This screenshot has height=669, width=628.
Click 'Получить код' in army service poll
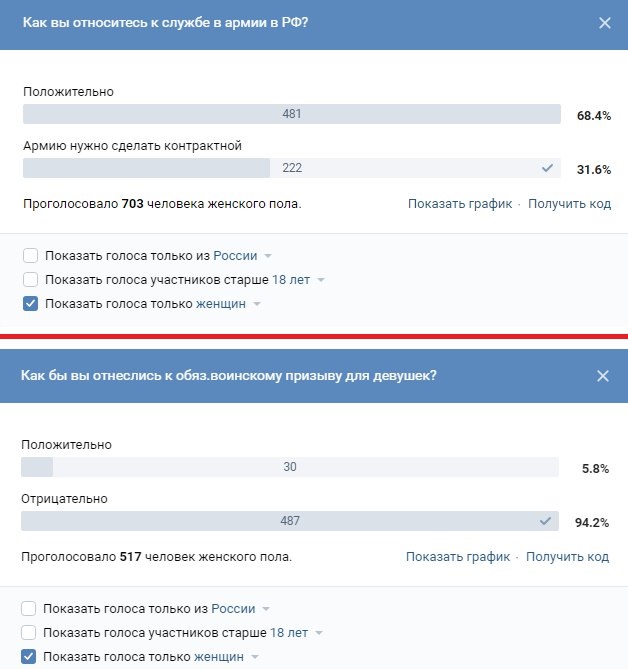click(x=569, y=204)
